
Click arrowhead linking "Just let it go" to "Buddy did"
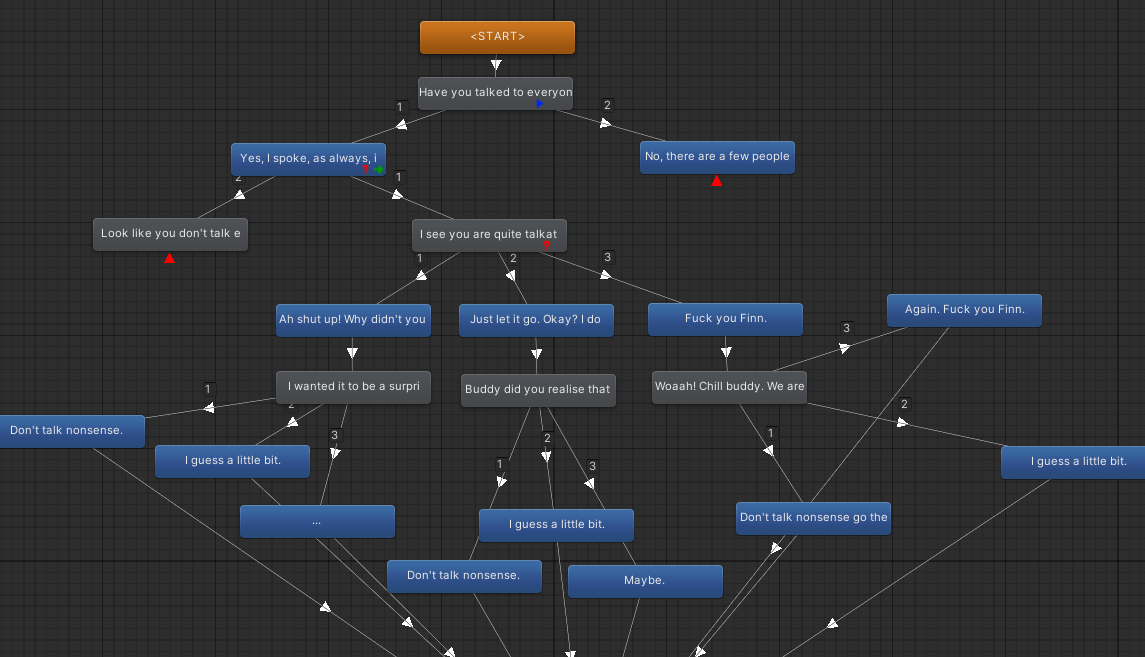537,353
